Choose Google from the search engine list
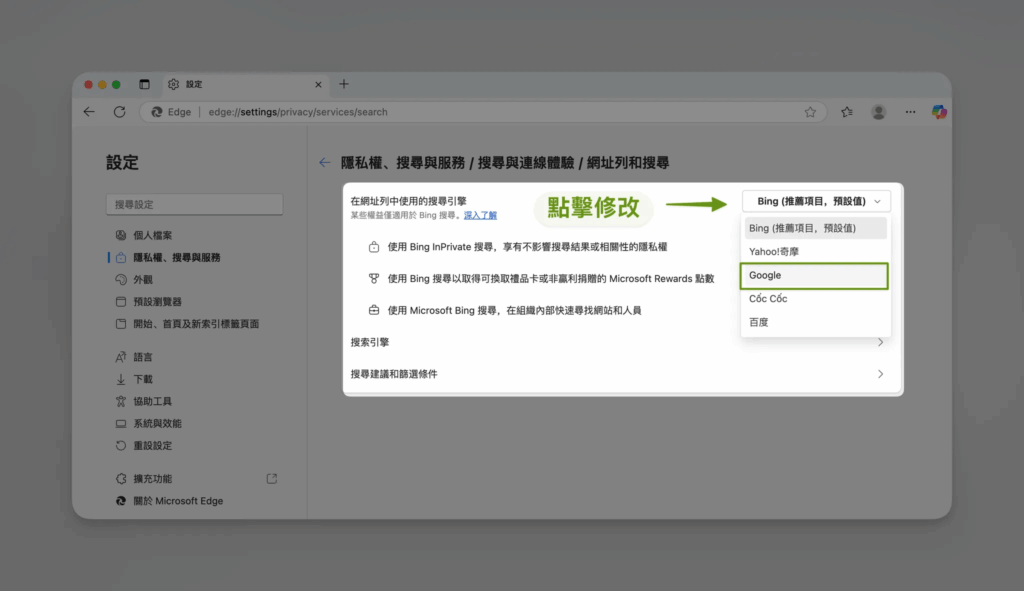Image resolution: width=1024 pixels, height=591 pixels. [814, 276]
